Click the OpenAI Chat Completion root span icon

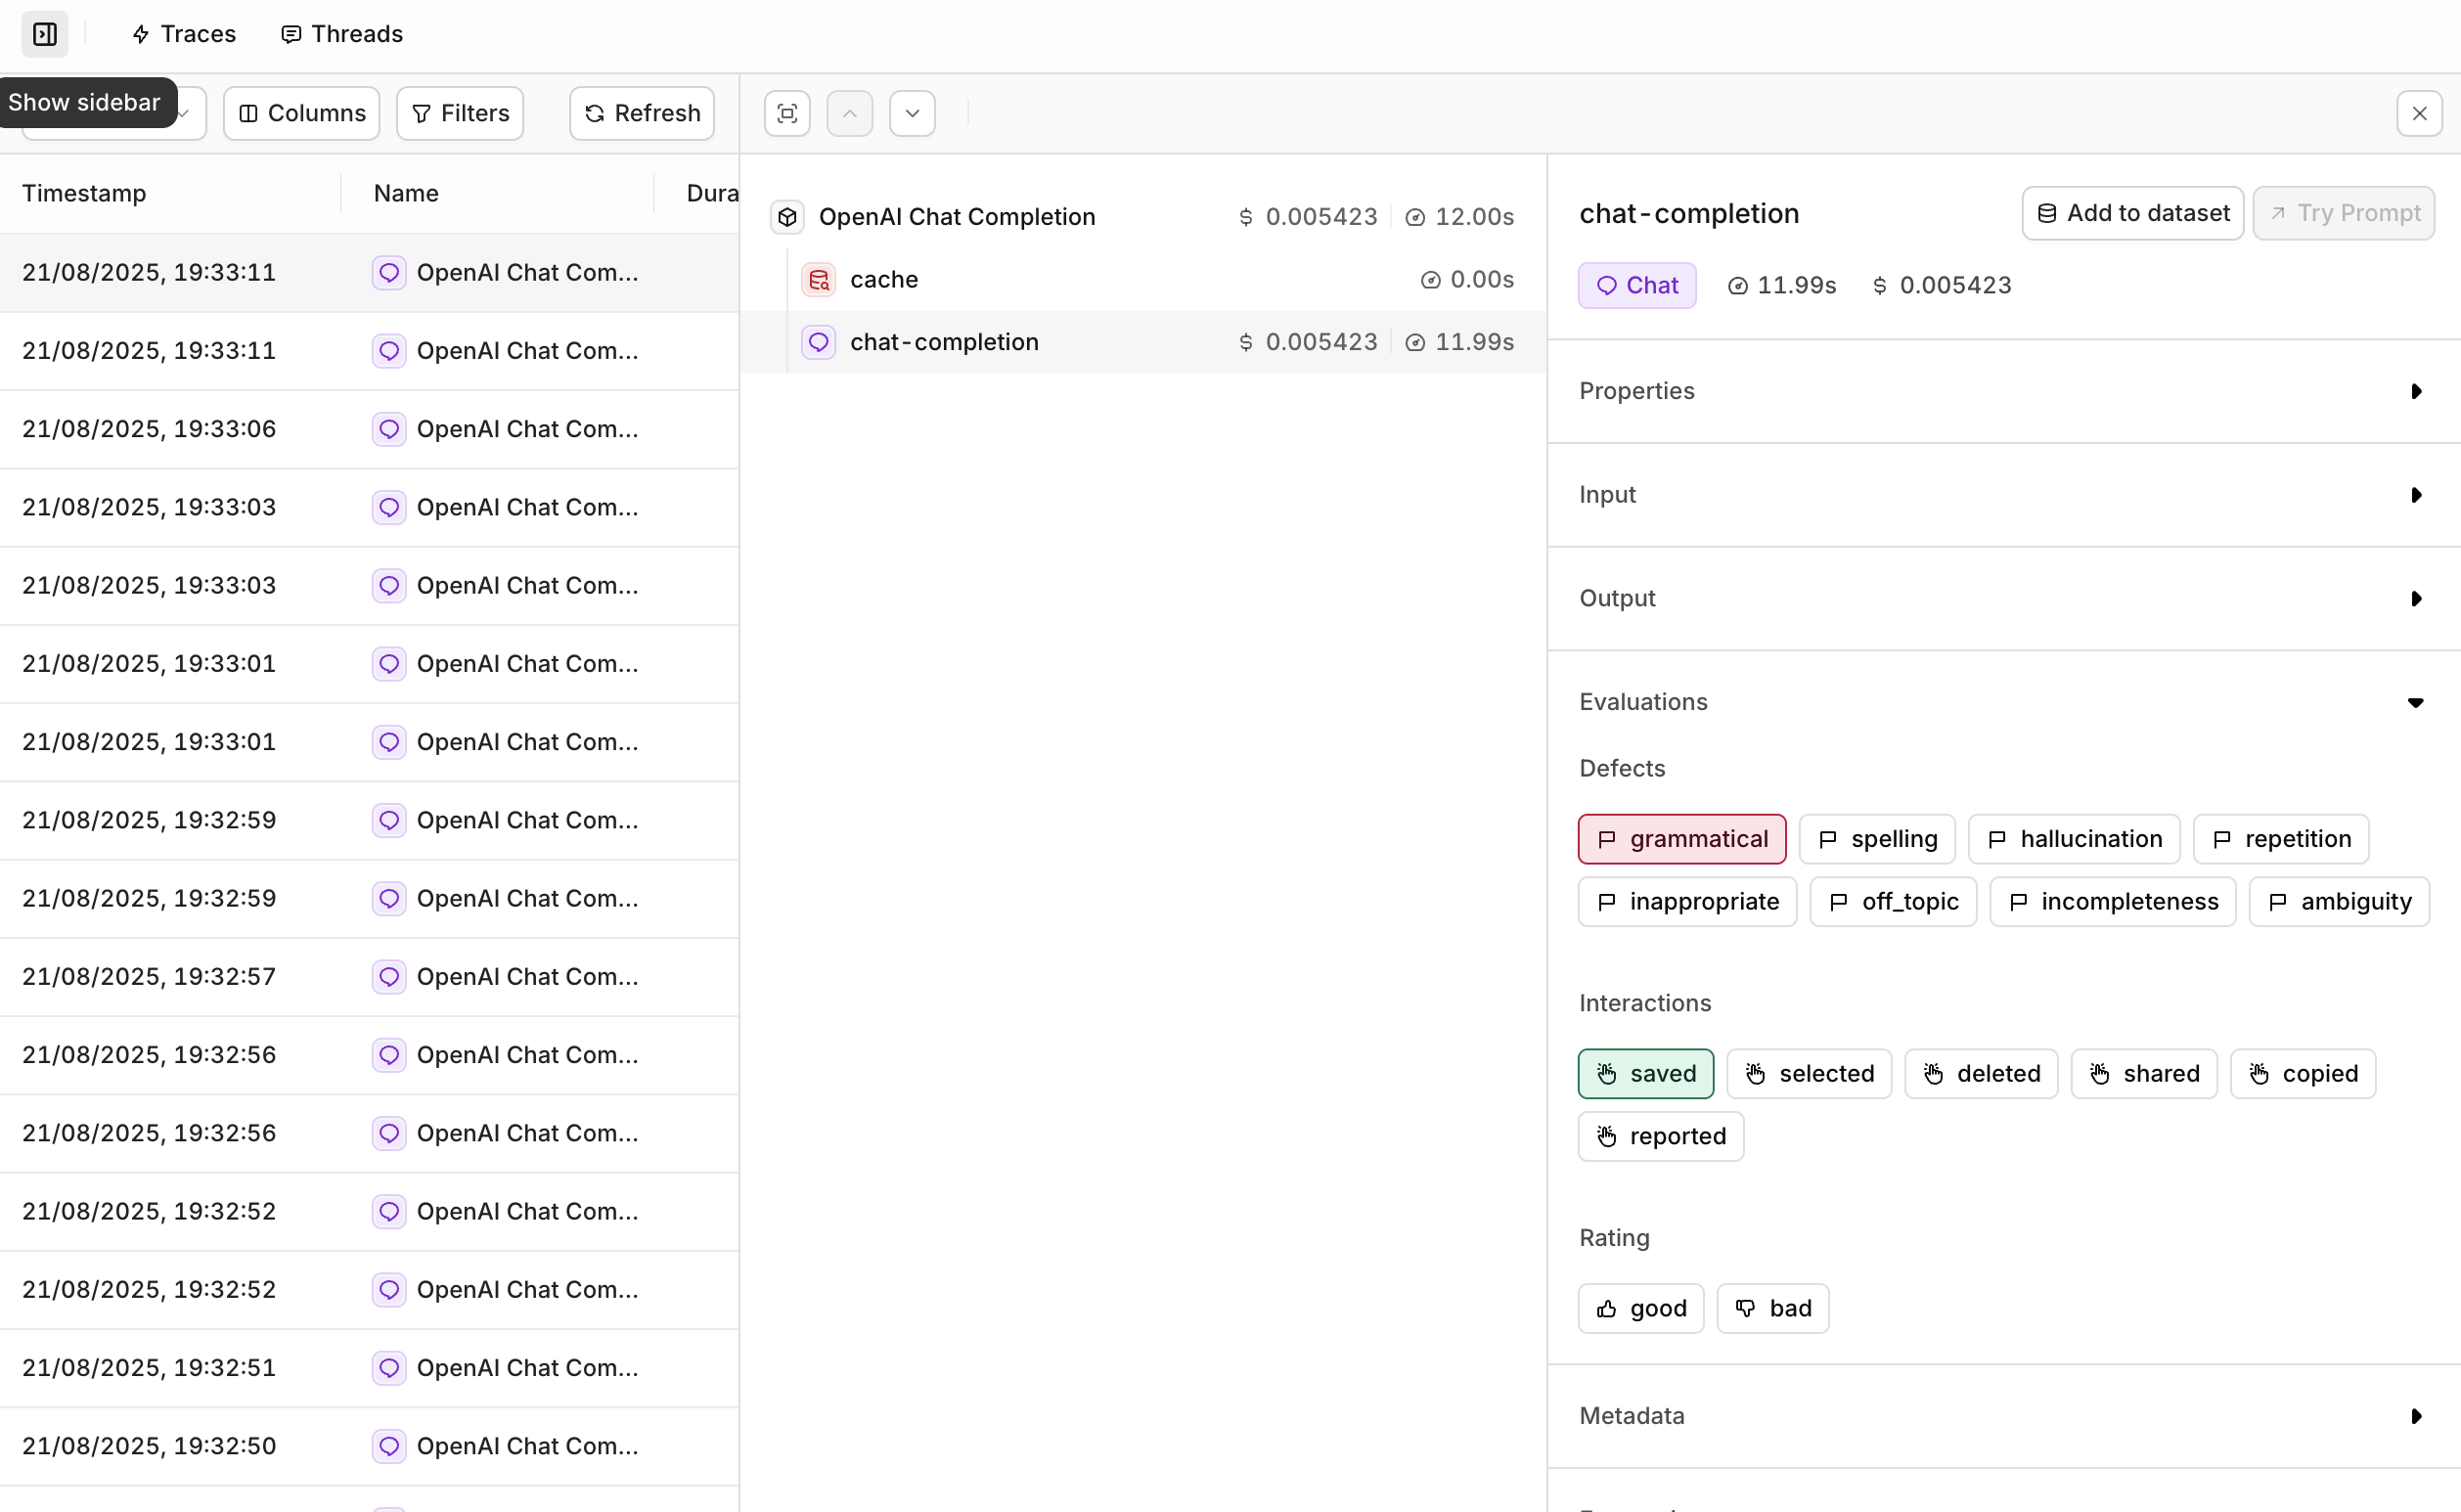pos(787,217)
